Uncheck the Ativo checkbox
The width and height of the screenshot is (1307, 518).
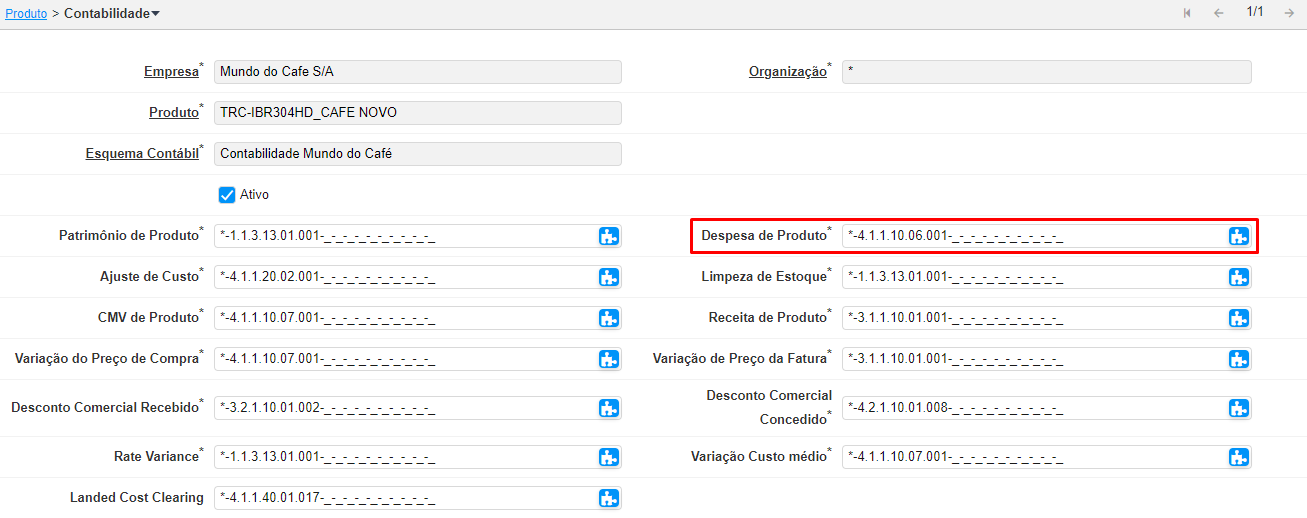[x=227, y=195]
